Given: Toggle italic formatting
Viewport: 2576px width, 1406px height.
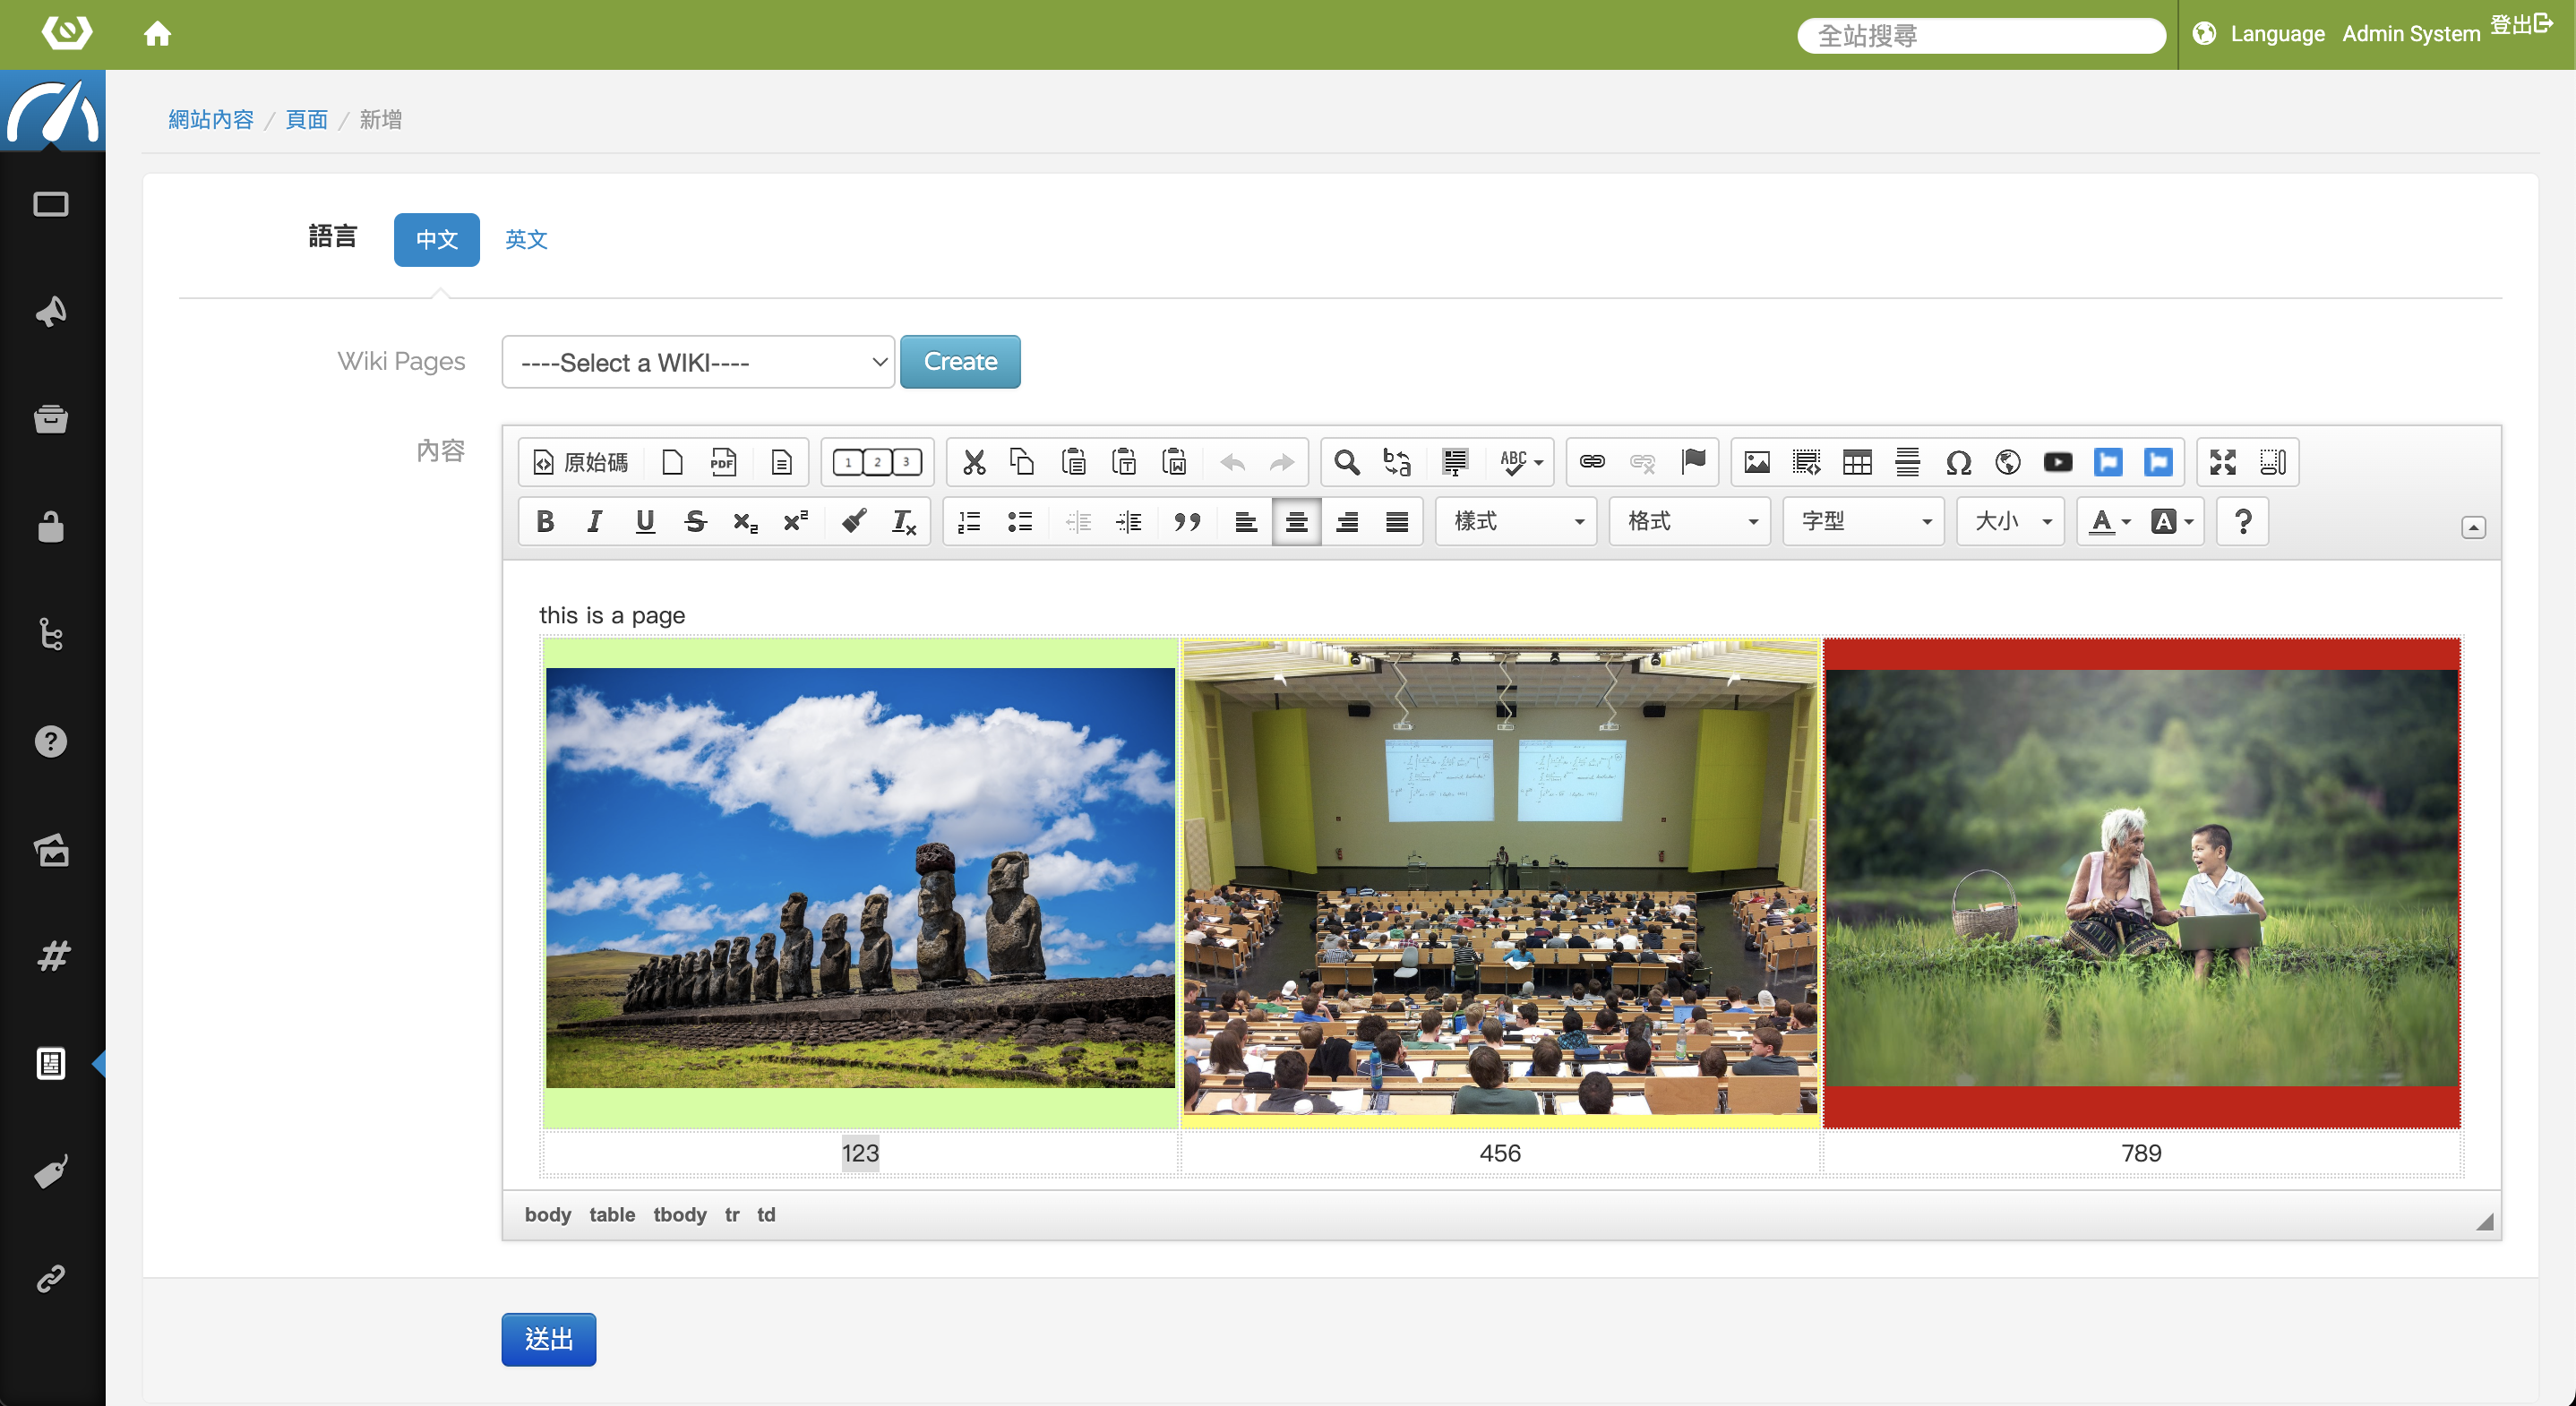Looking at the screenshot, I should 594,522.
